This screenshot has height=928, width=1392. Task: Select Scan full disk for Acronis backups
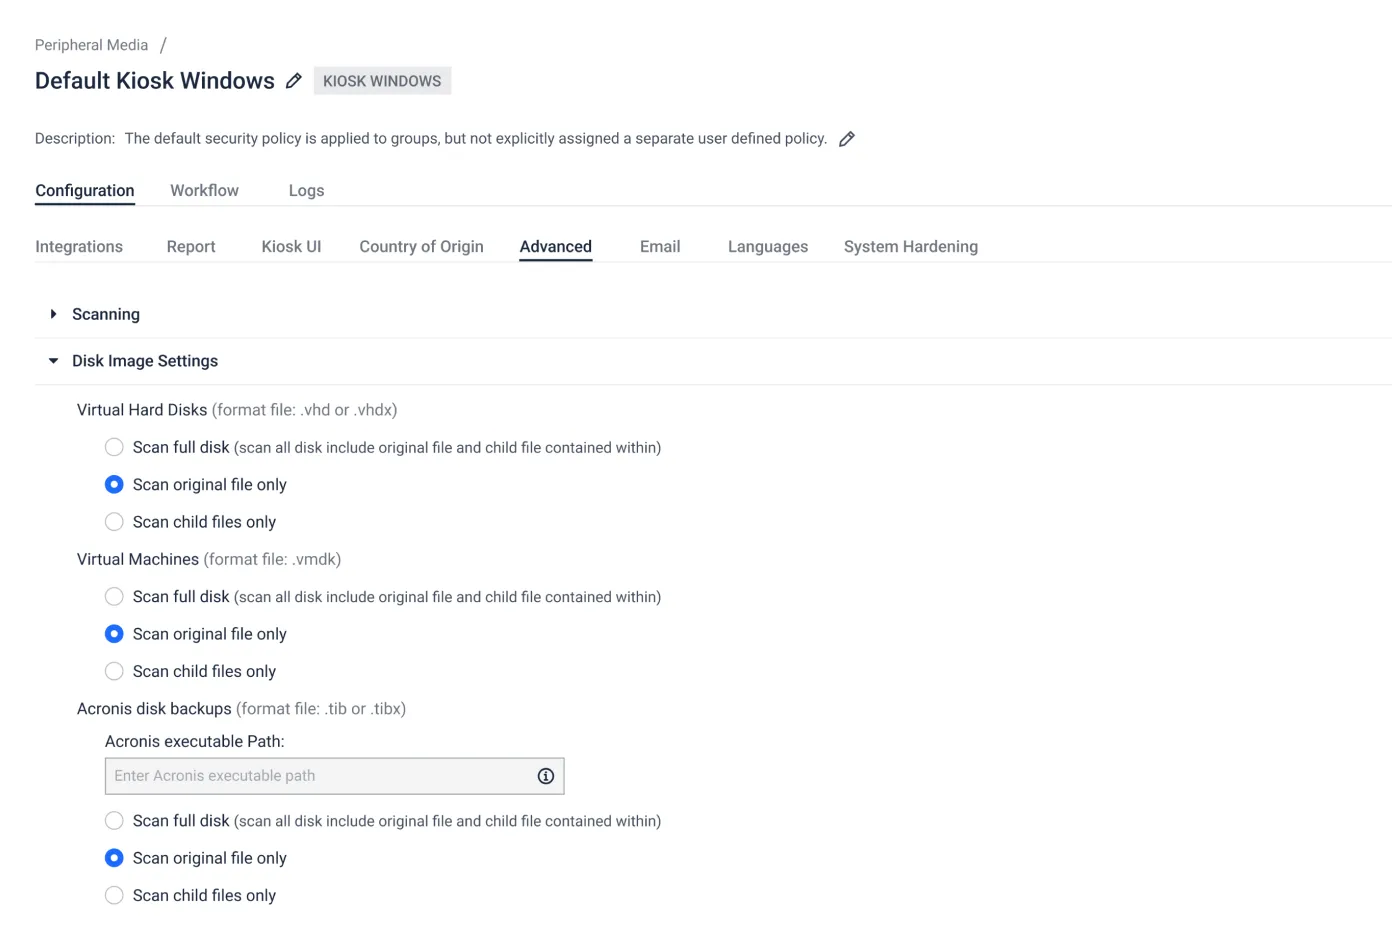(x=115, y=821)
